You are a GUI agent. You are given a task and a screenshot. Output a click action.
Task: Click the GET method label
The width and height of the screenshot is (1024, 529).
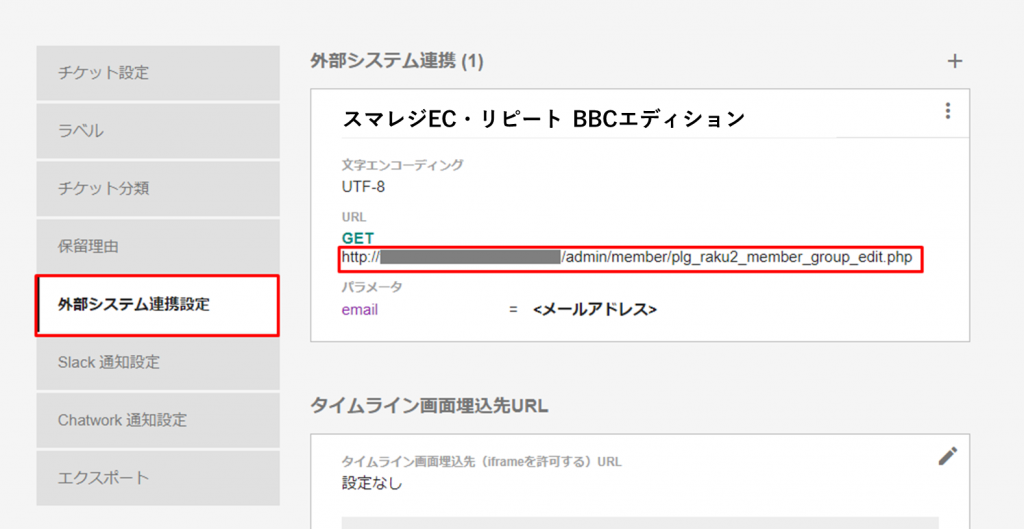357,239
